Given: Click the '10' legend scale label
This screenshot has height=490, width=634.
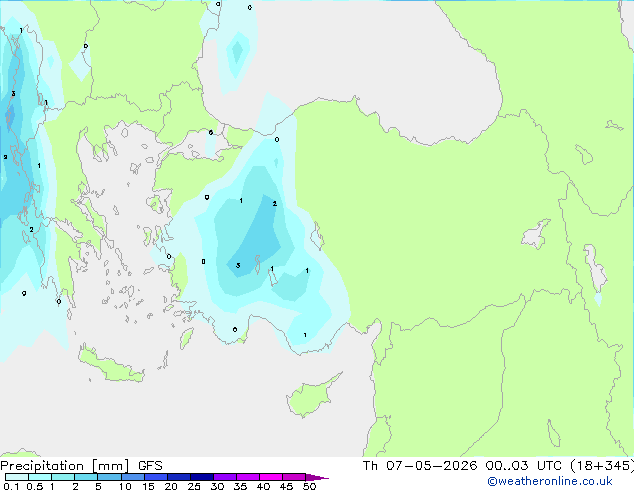Looking at the screenshot, I should tap(125, 486).
